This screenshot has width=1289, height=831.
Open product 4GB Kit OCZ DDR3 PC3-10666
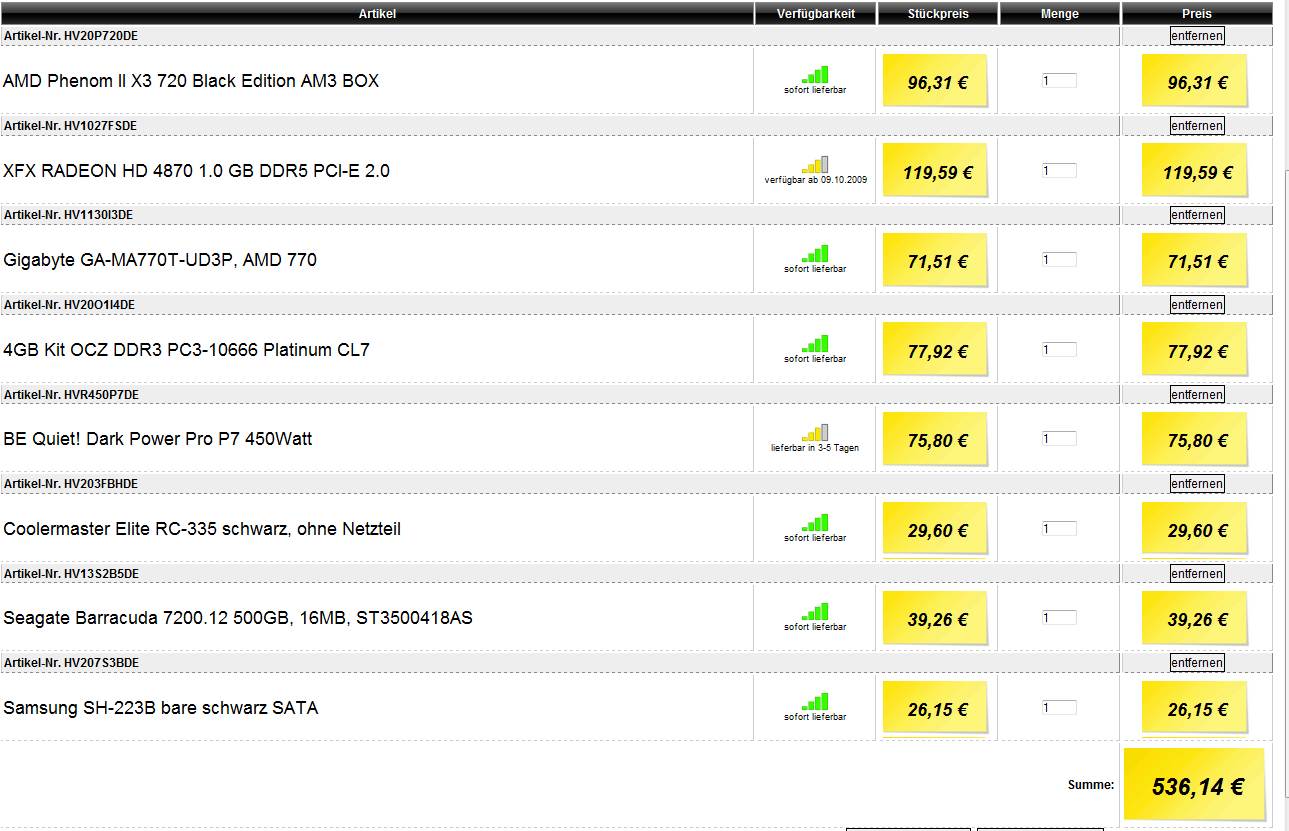(x=186, y=350)
